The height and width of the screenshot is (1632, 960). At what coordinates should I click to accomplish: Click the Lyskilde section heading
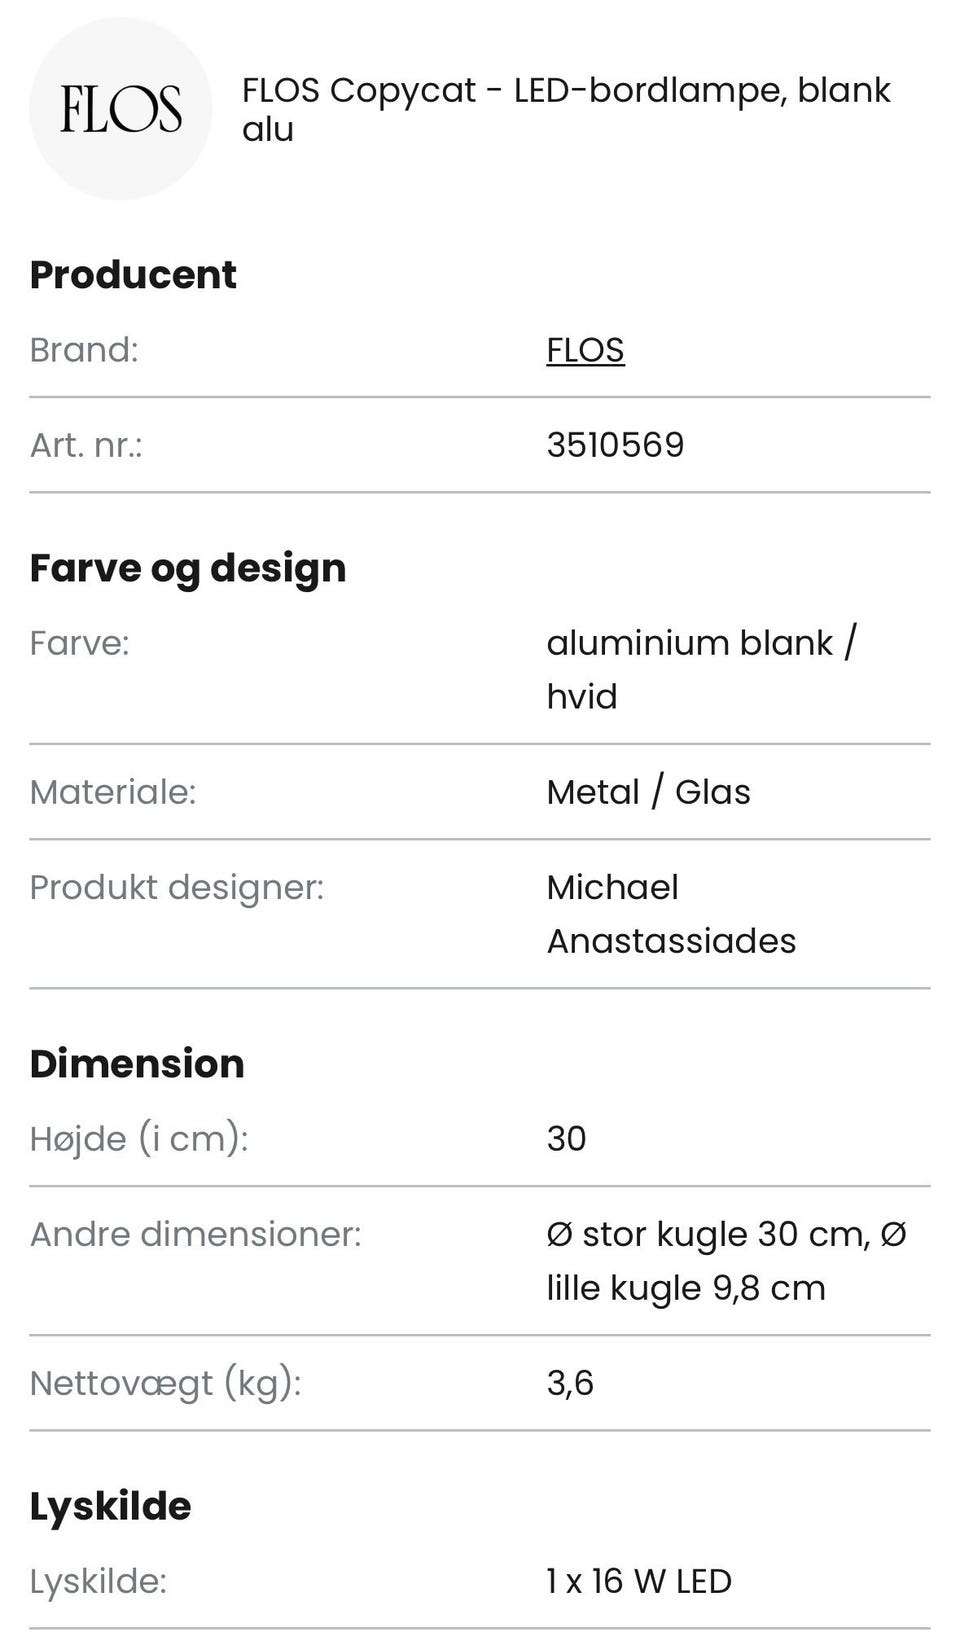click(110, 1507)
